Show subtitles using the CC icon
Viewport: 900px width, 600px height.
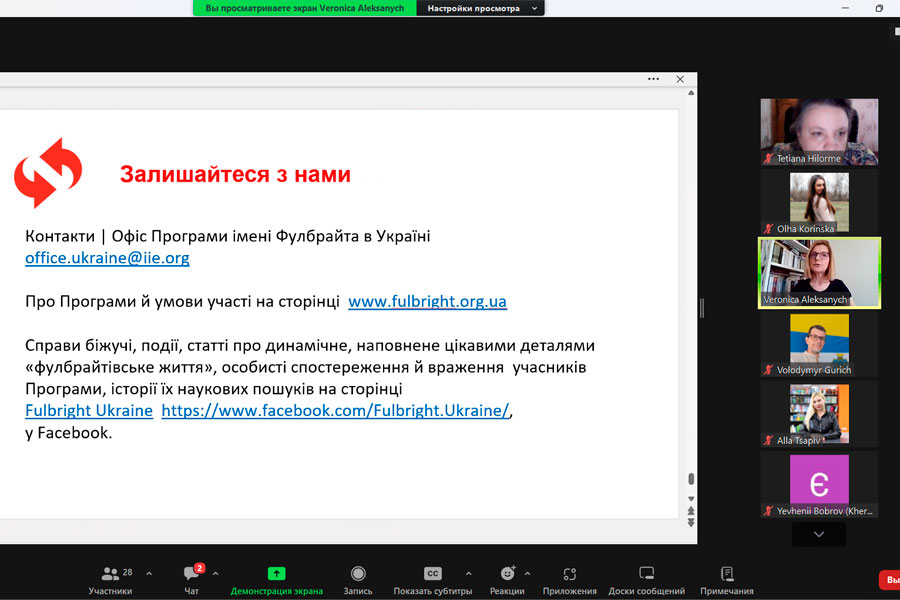[x=433, y=573]
